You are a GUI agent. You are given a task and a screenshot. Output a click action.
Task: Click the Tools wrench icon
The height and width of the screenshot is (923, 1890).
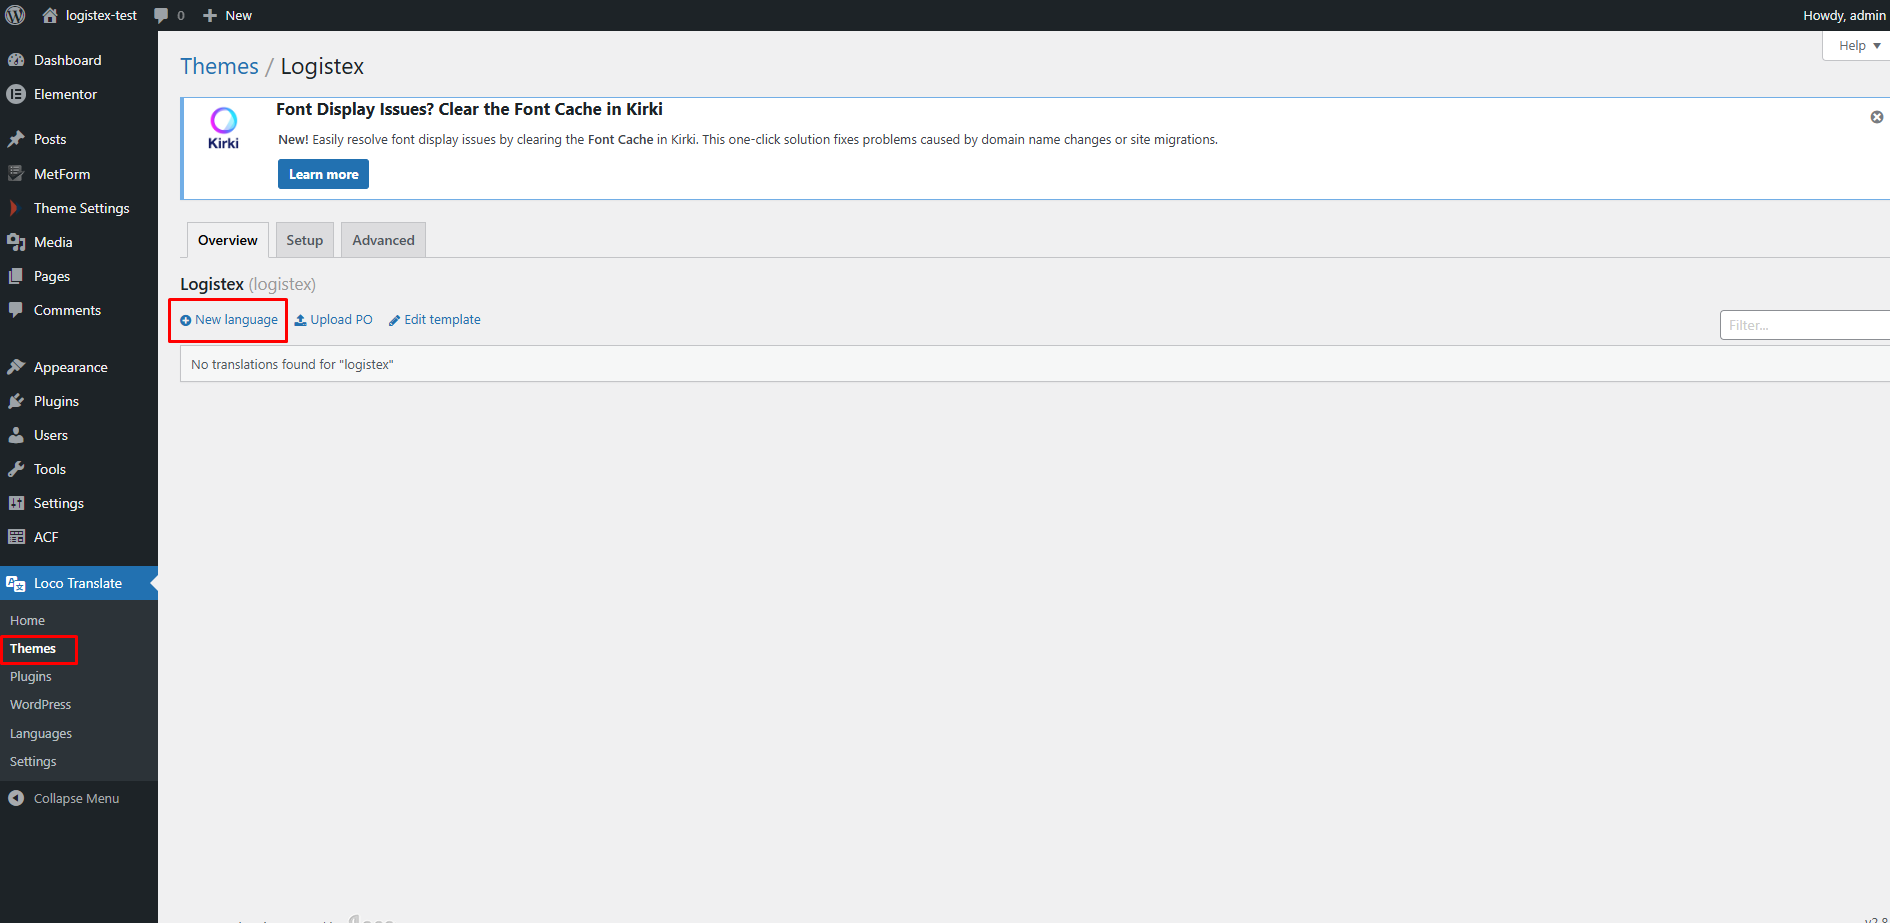click(x=16, y=469)
